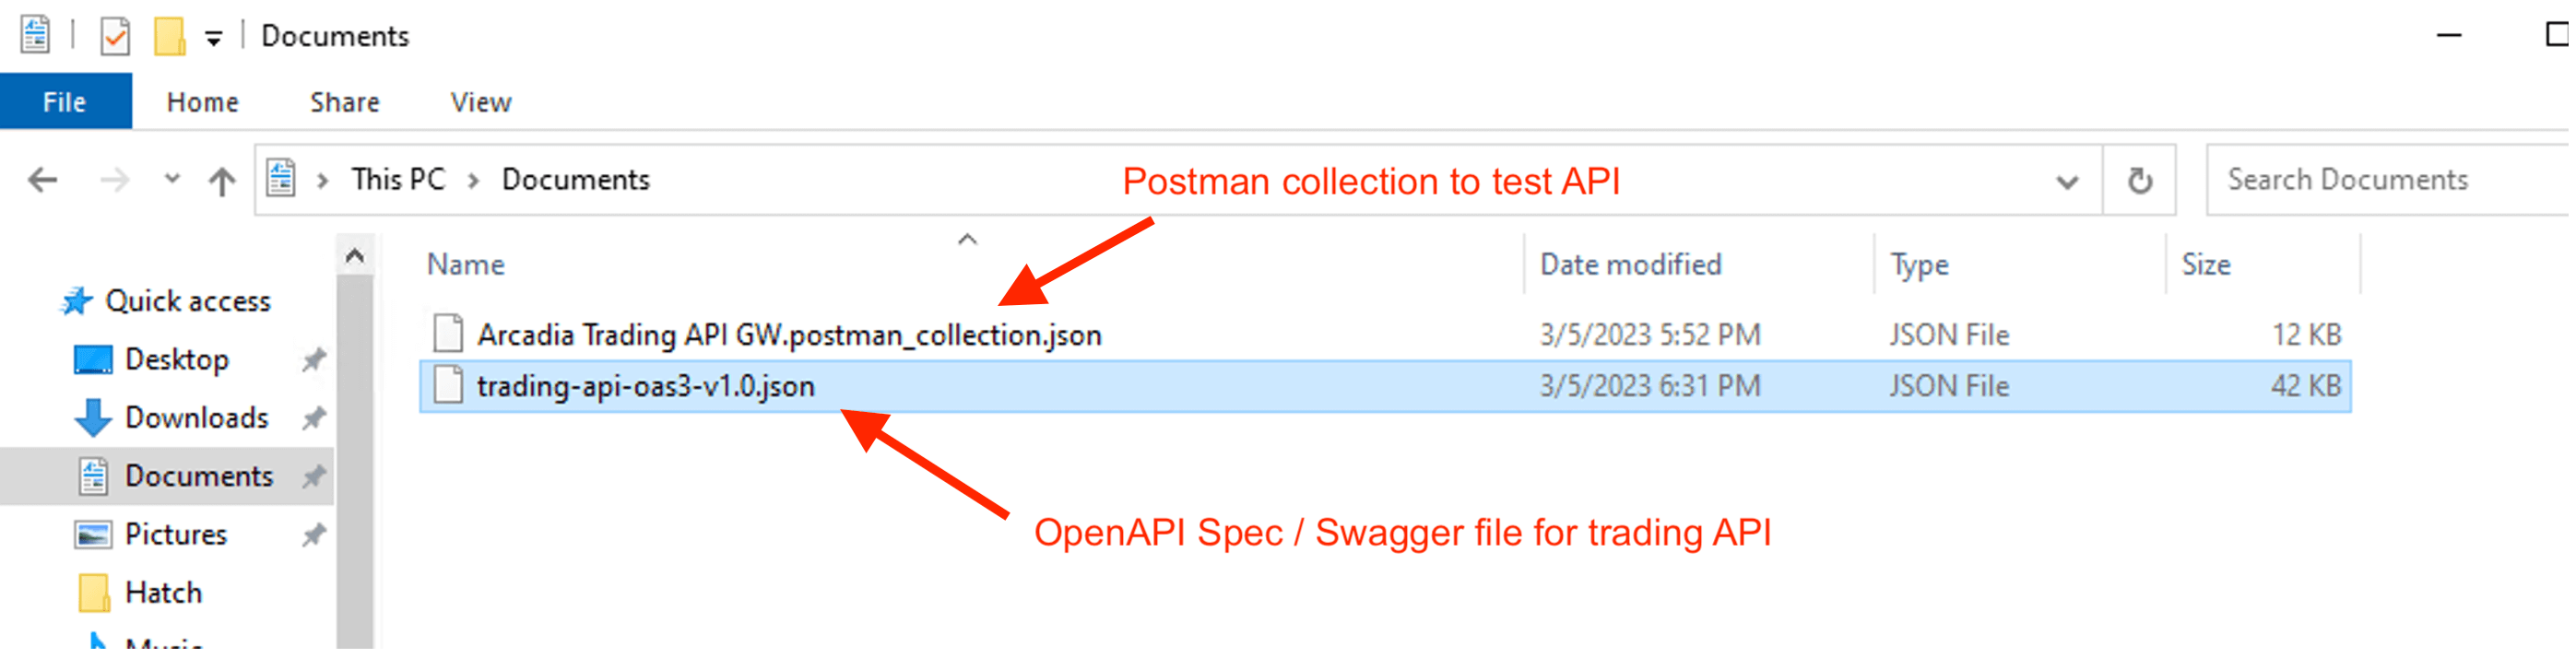Image resolution: width=2576 pixels, height=658 pixels.
Task: Sort files by Date modified column
Action: (1630, 265)
